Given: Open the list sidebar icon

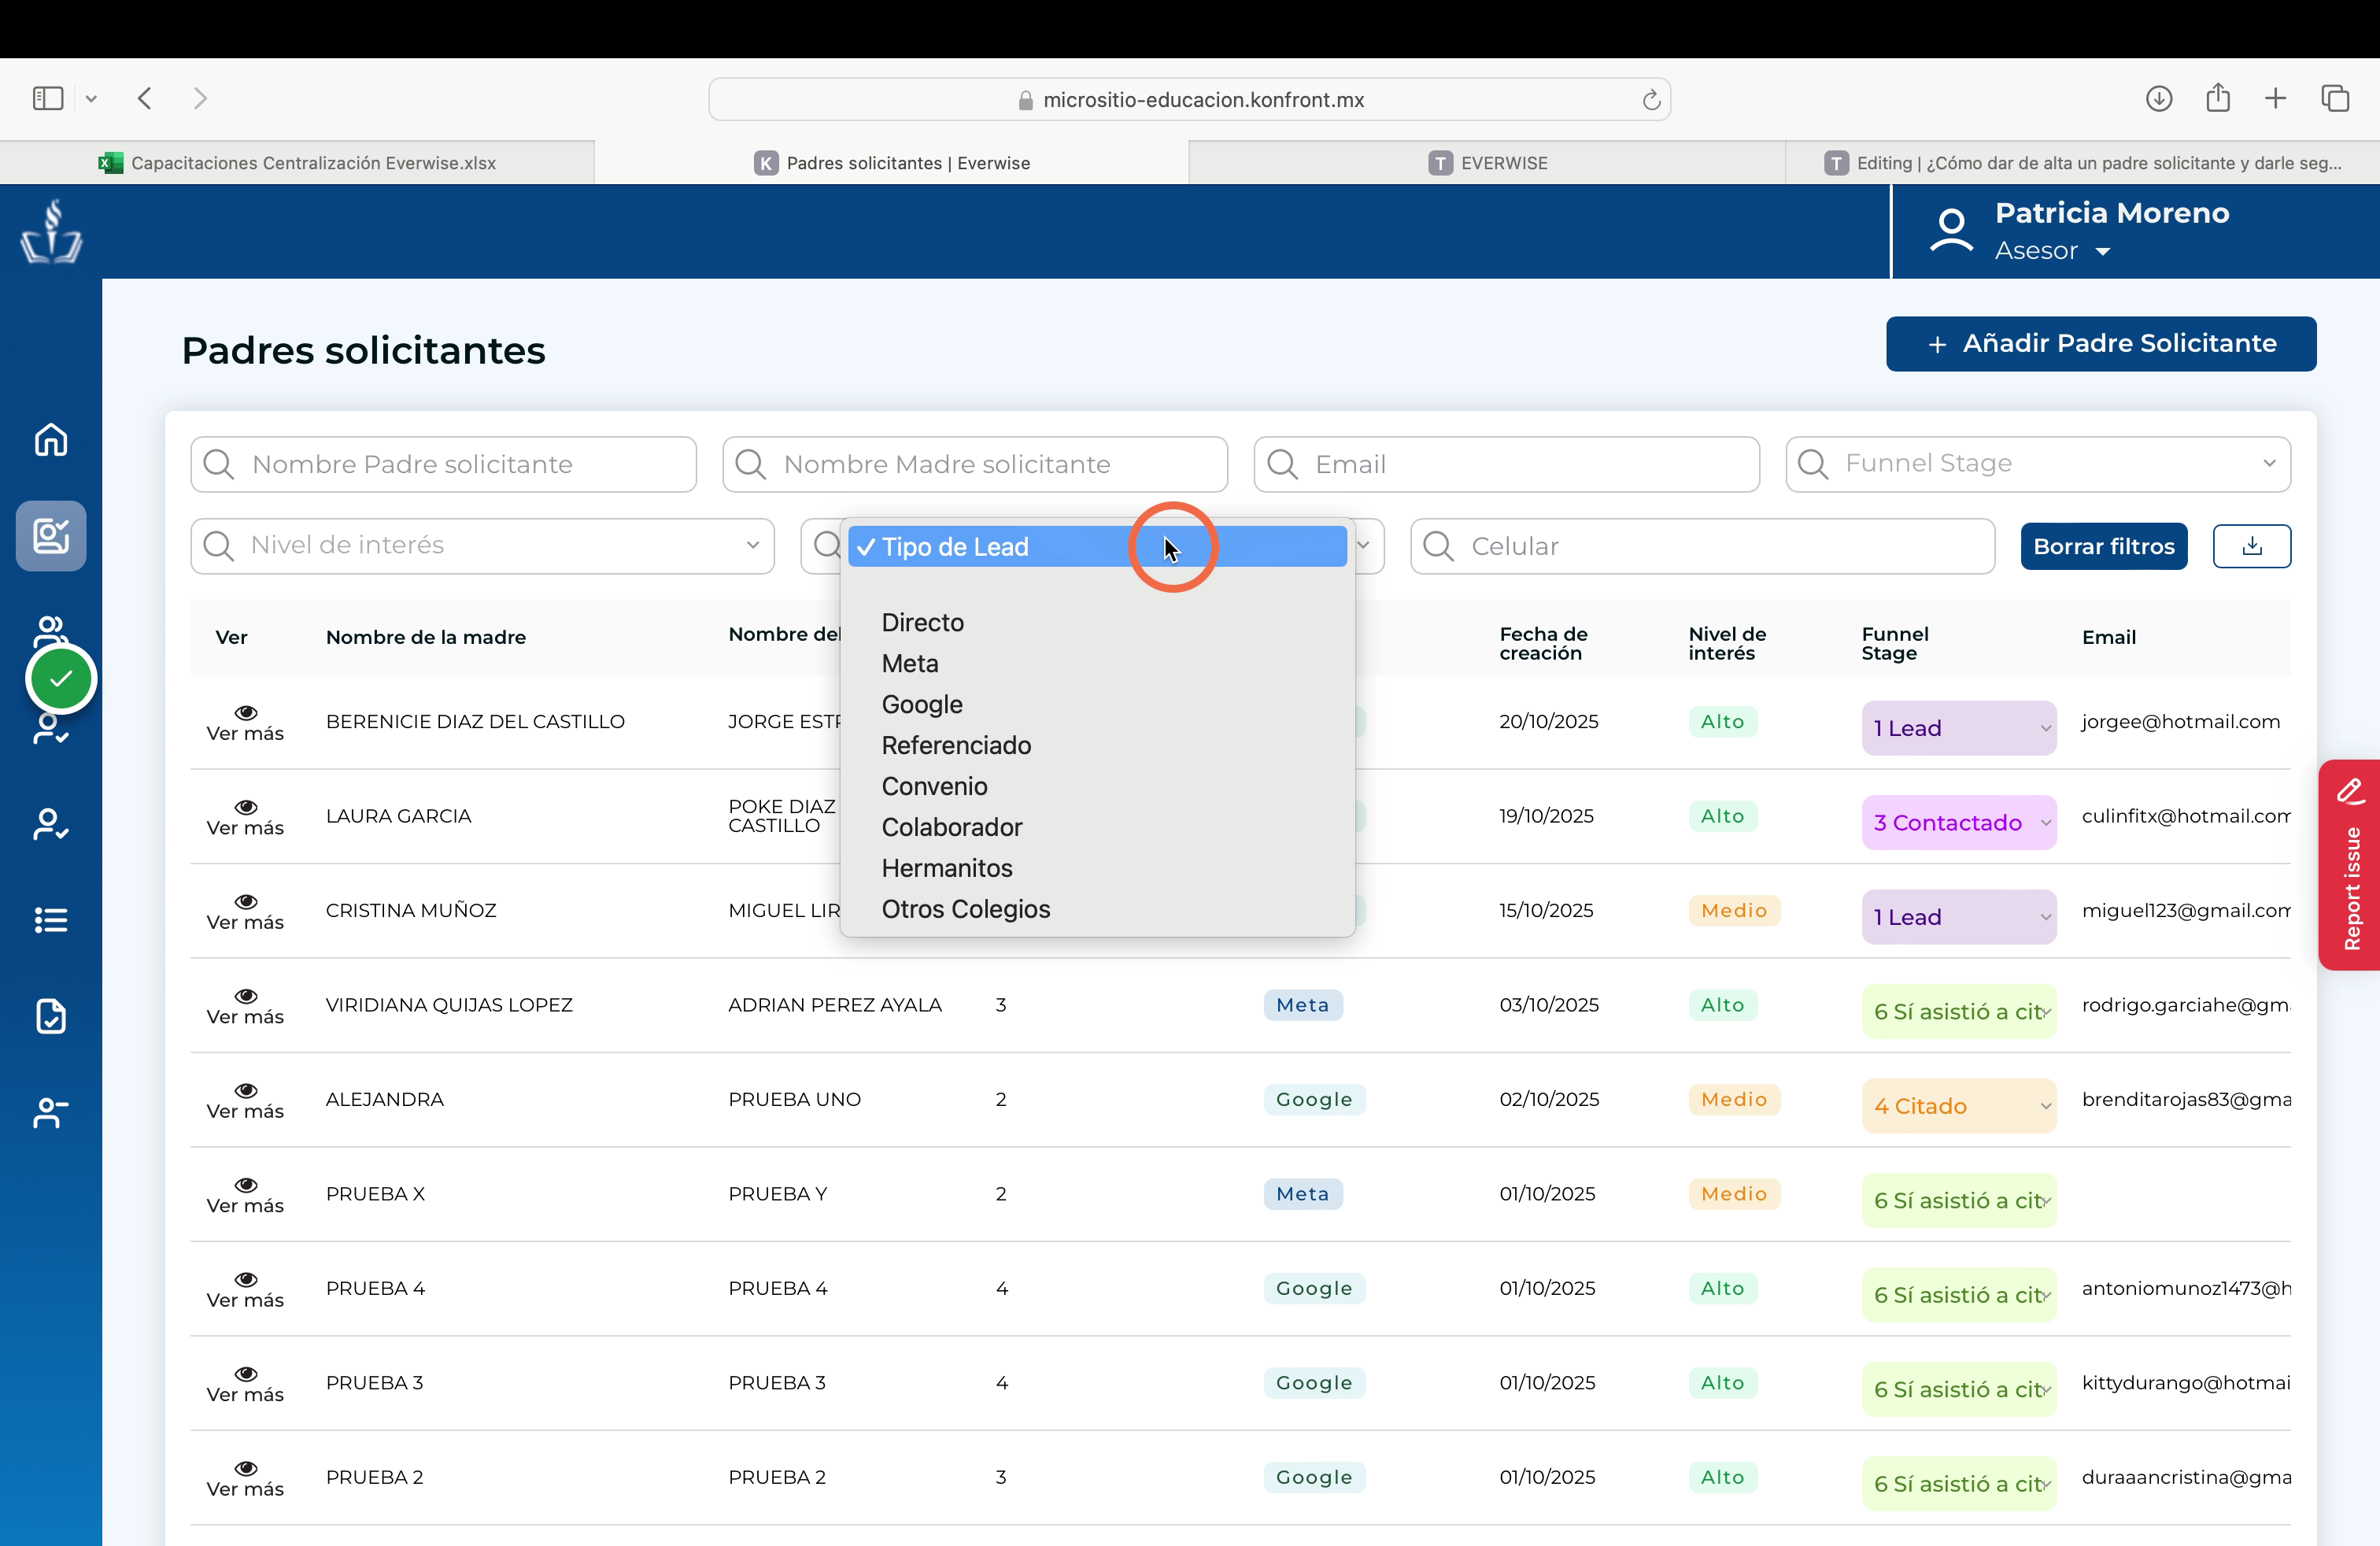Looking at the screenshot, I should (51, 920).
